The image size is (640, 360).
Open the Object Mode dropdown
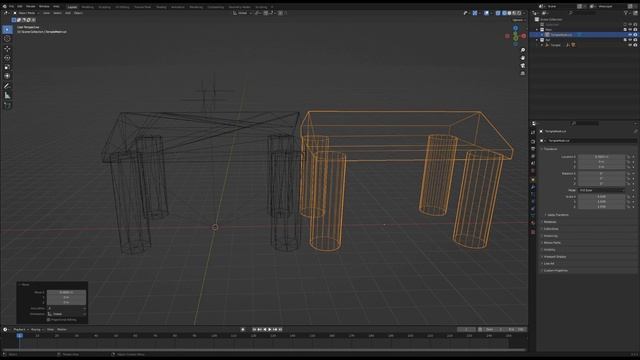coord(27,13)
